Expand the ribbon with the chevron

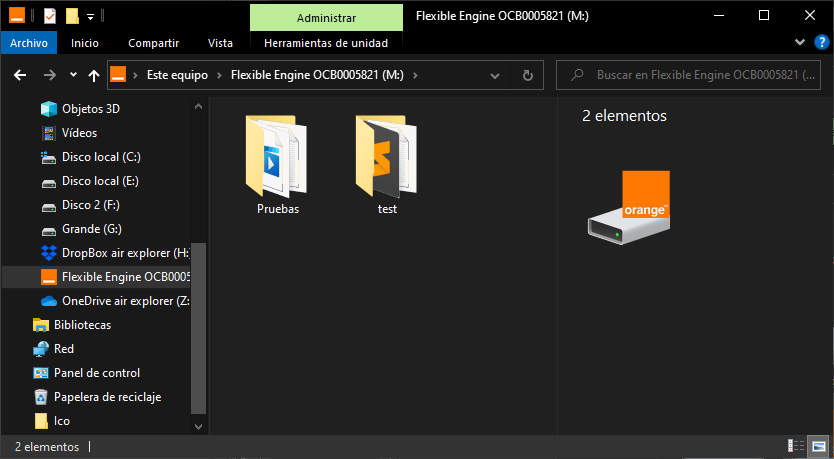pos(799,42)
